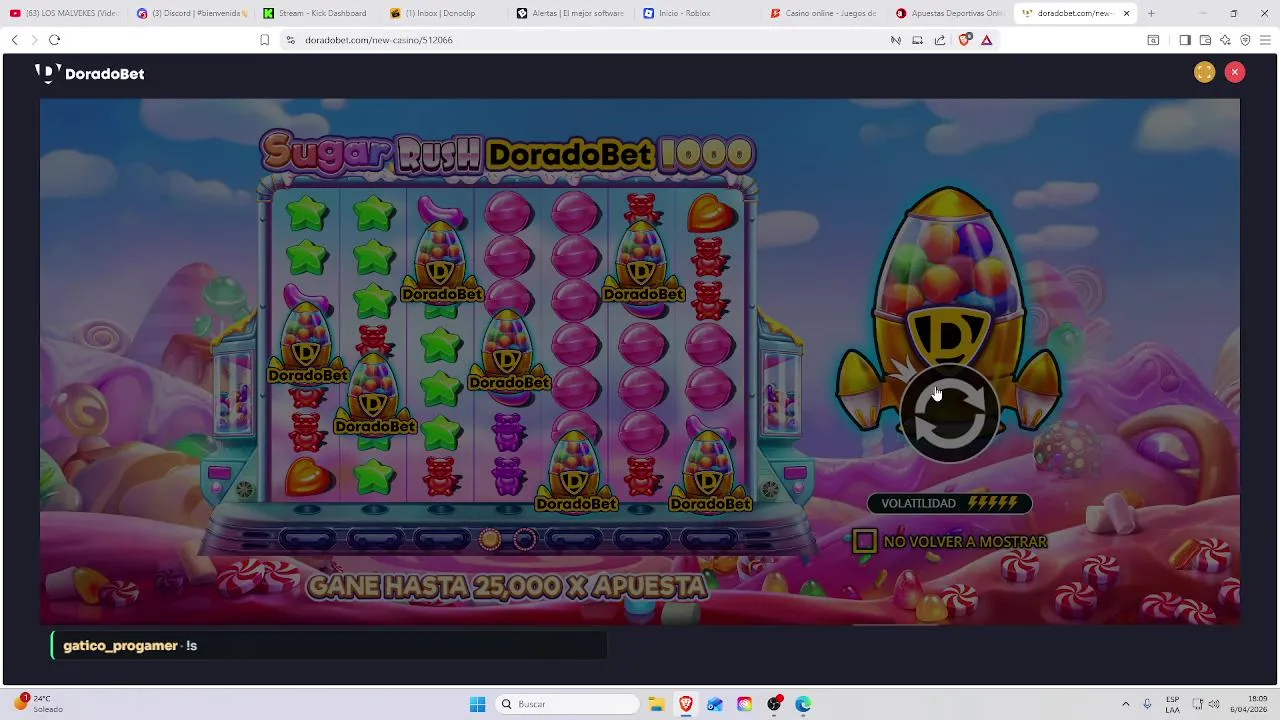This screenshot has height=720, width=1280.
Task: Click the Brave browser taskbar icon
Action: [x=685, y=704]
